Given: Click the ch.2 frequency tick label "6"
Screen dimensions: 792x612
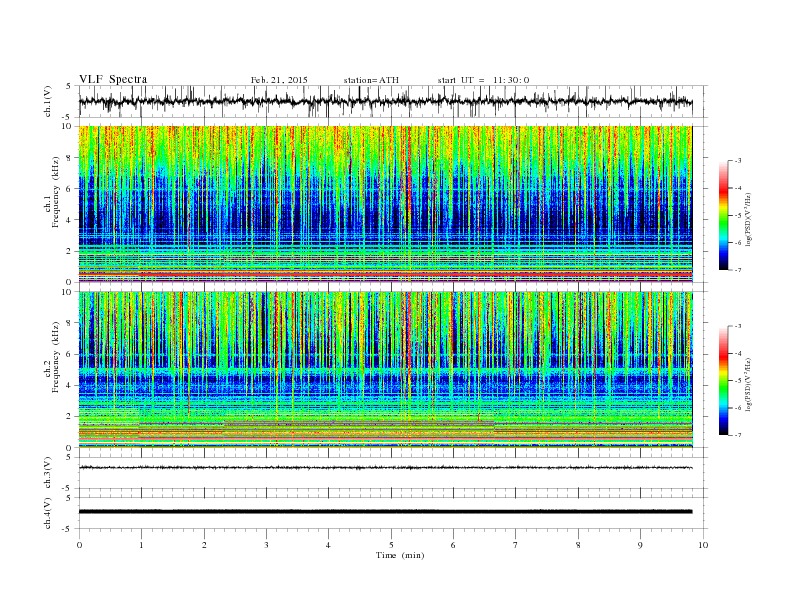Looking at the screenshot, I should pyautogui.click(x=70, y=354).
